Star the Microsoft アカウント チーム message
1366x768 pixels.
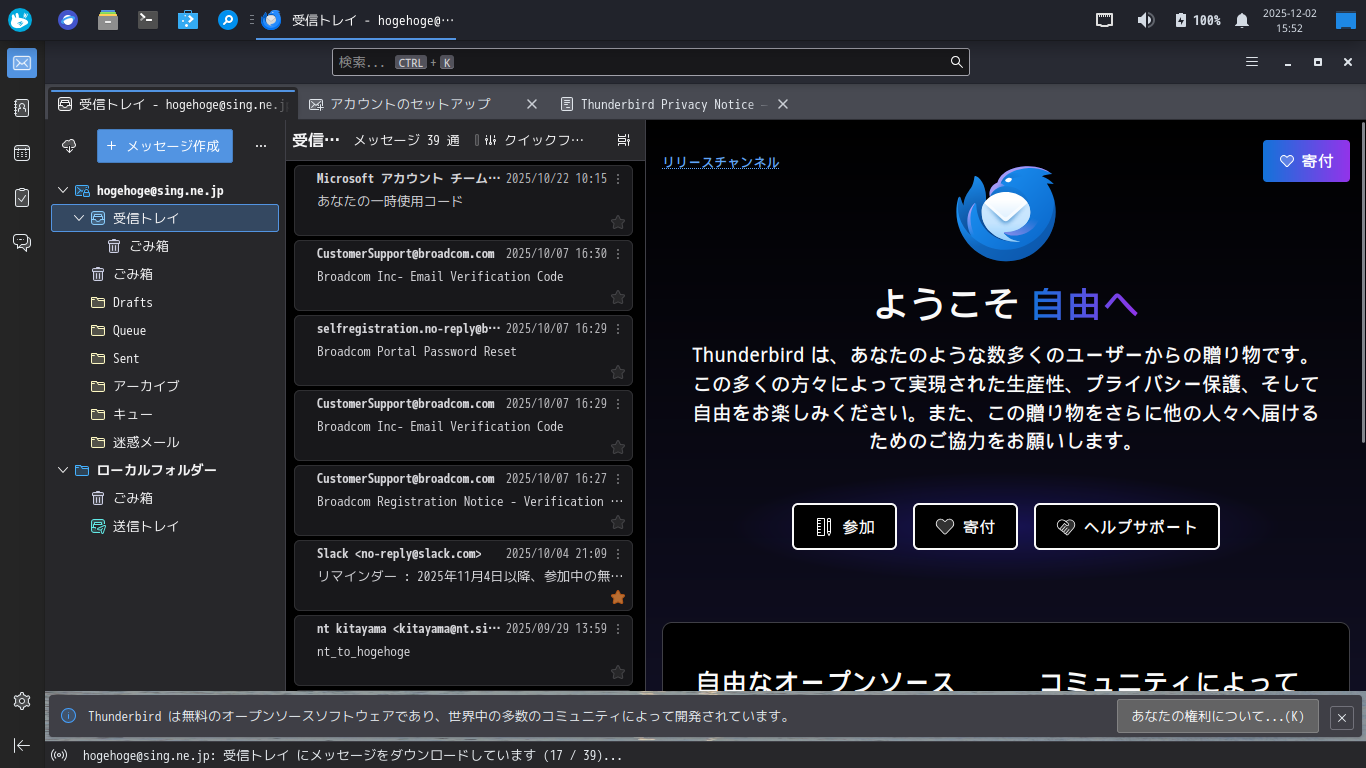click(618, 222)
